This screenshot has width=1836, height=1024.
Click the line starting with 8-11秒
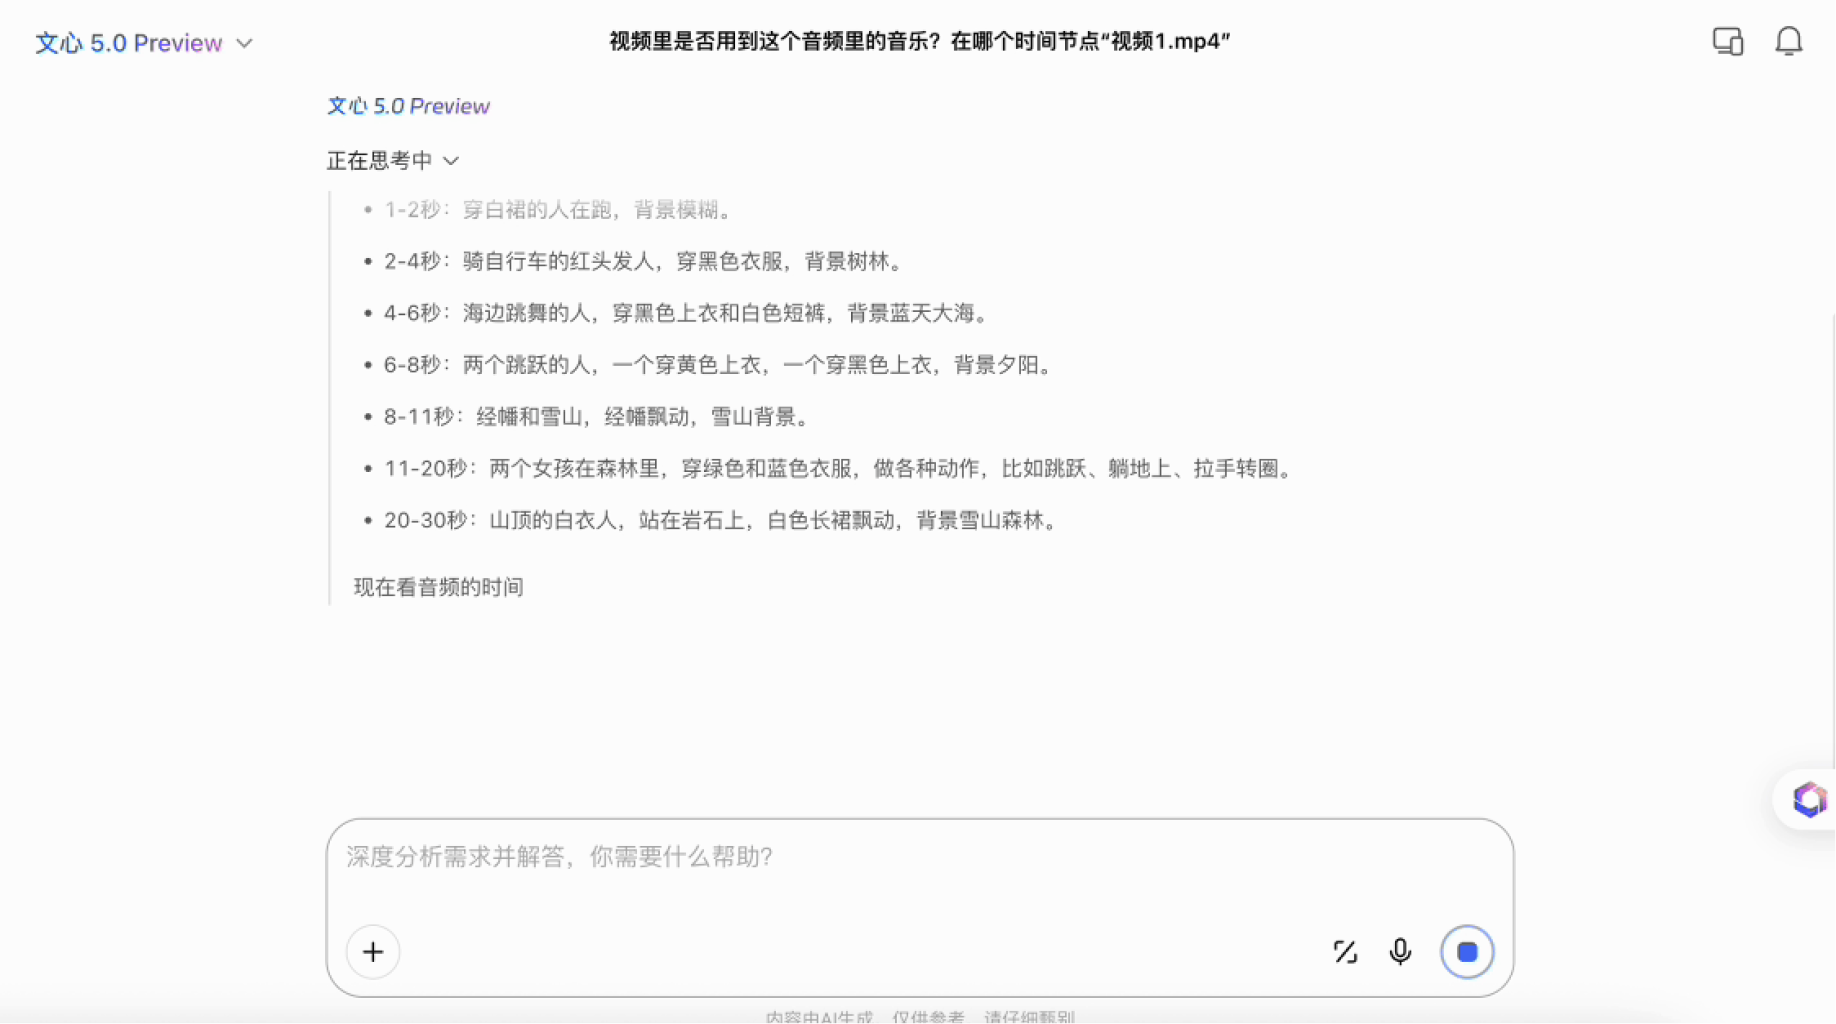click(x=599, y=417)
